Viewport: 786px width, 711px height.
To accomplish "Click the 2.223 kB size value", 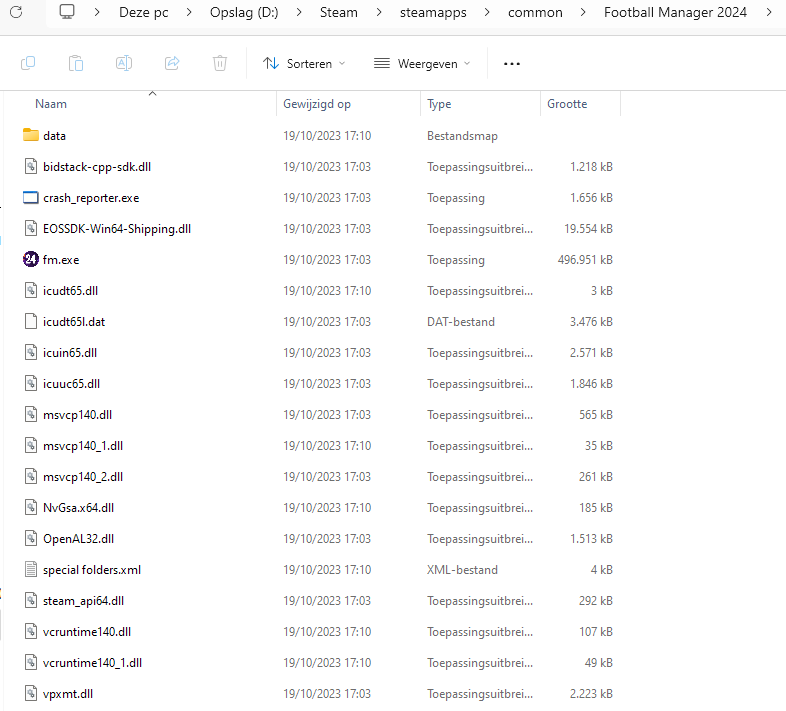I will [591, 693].
